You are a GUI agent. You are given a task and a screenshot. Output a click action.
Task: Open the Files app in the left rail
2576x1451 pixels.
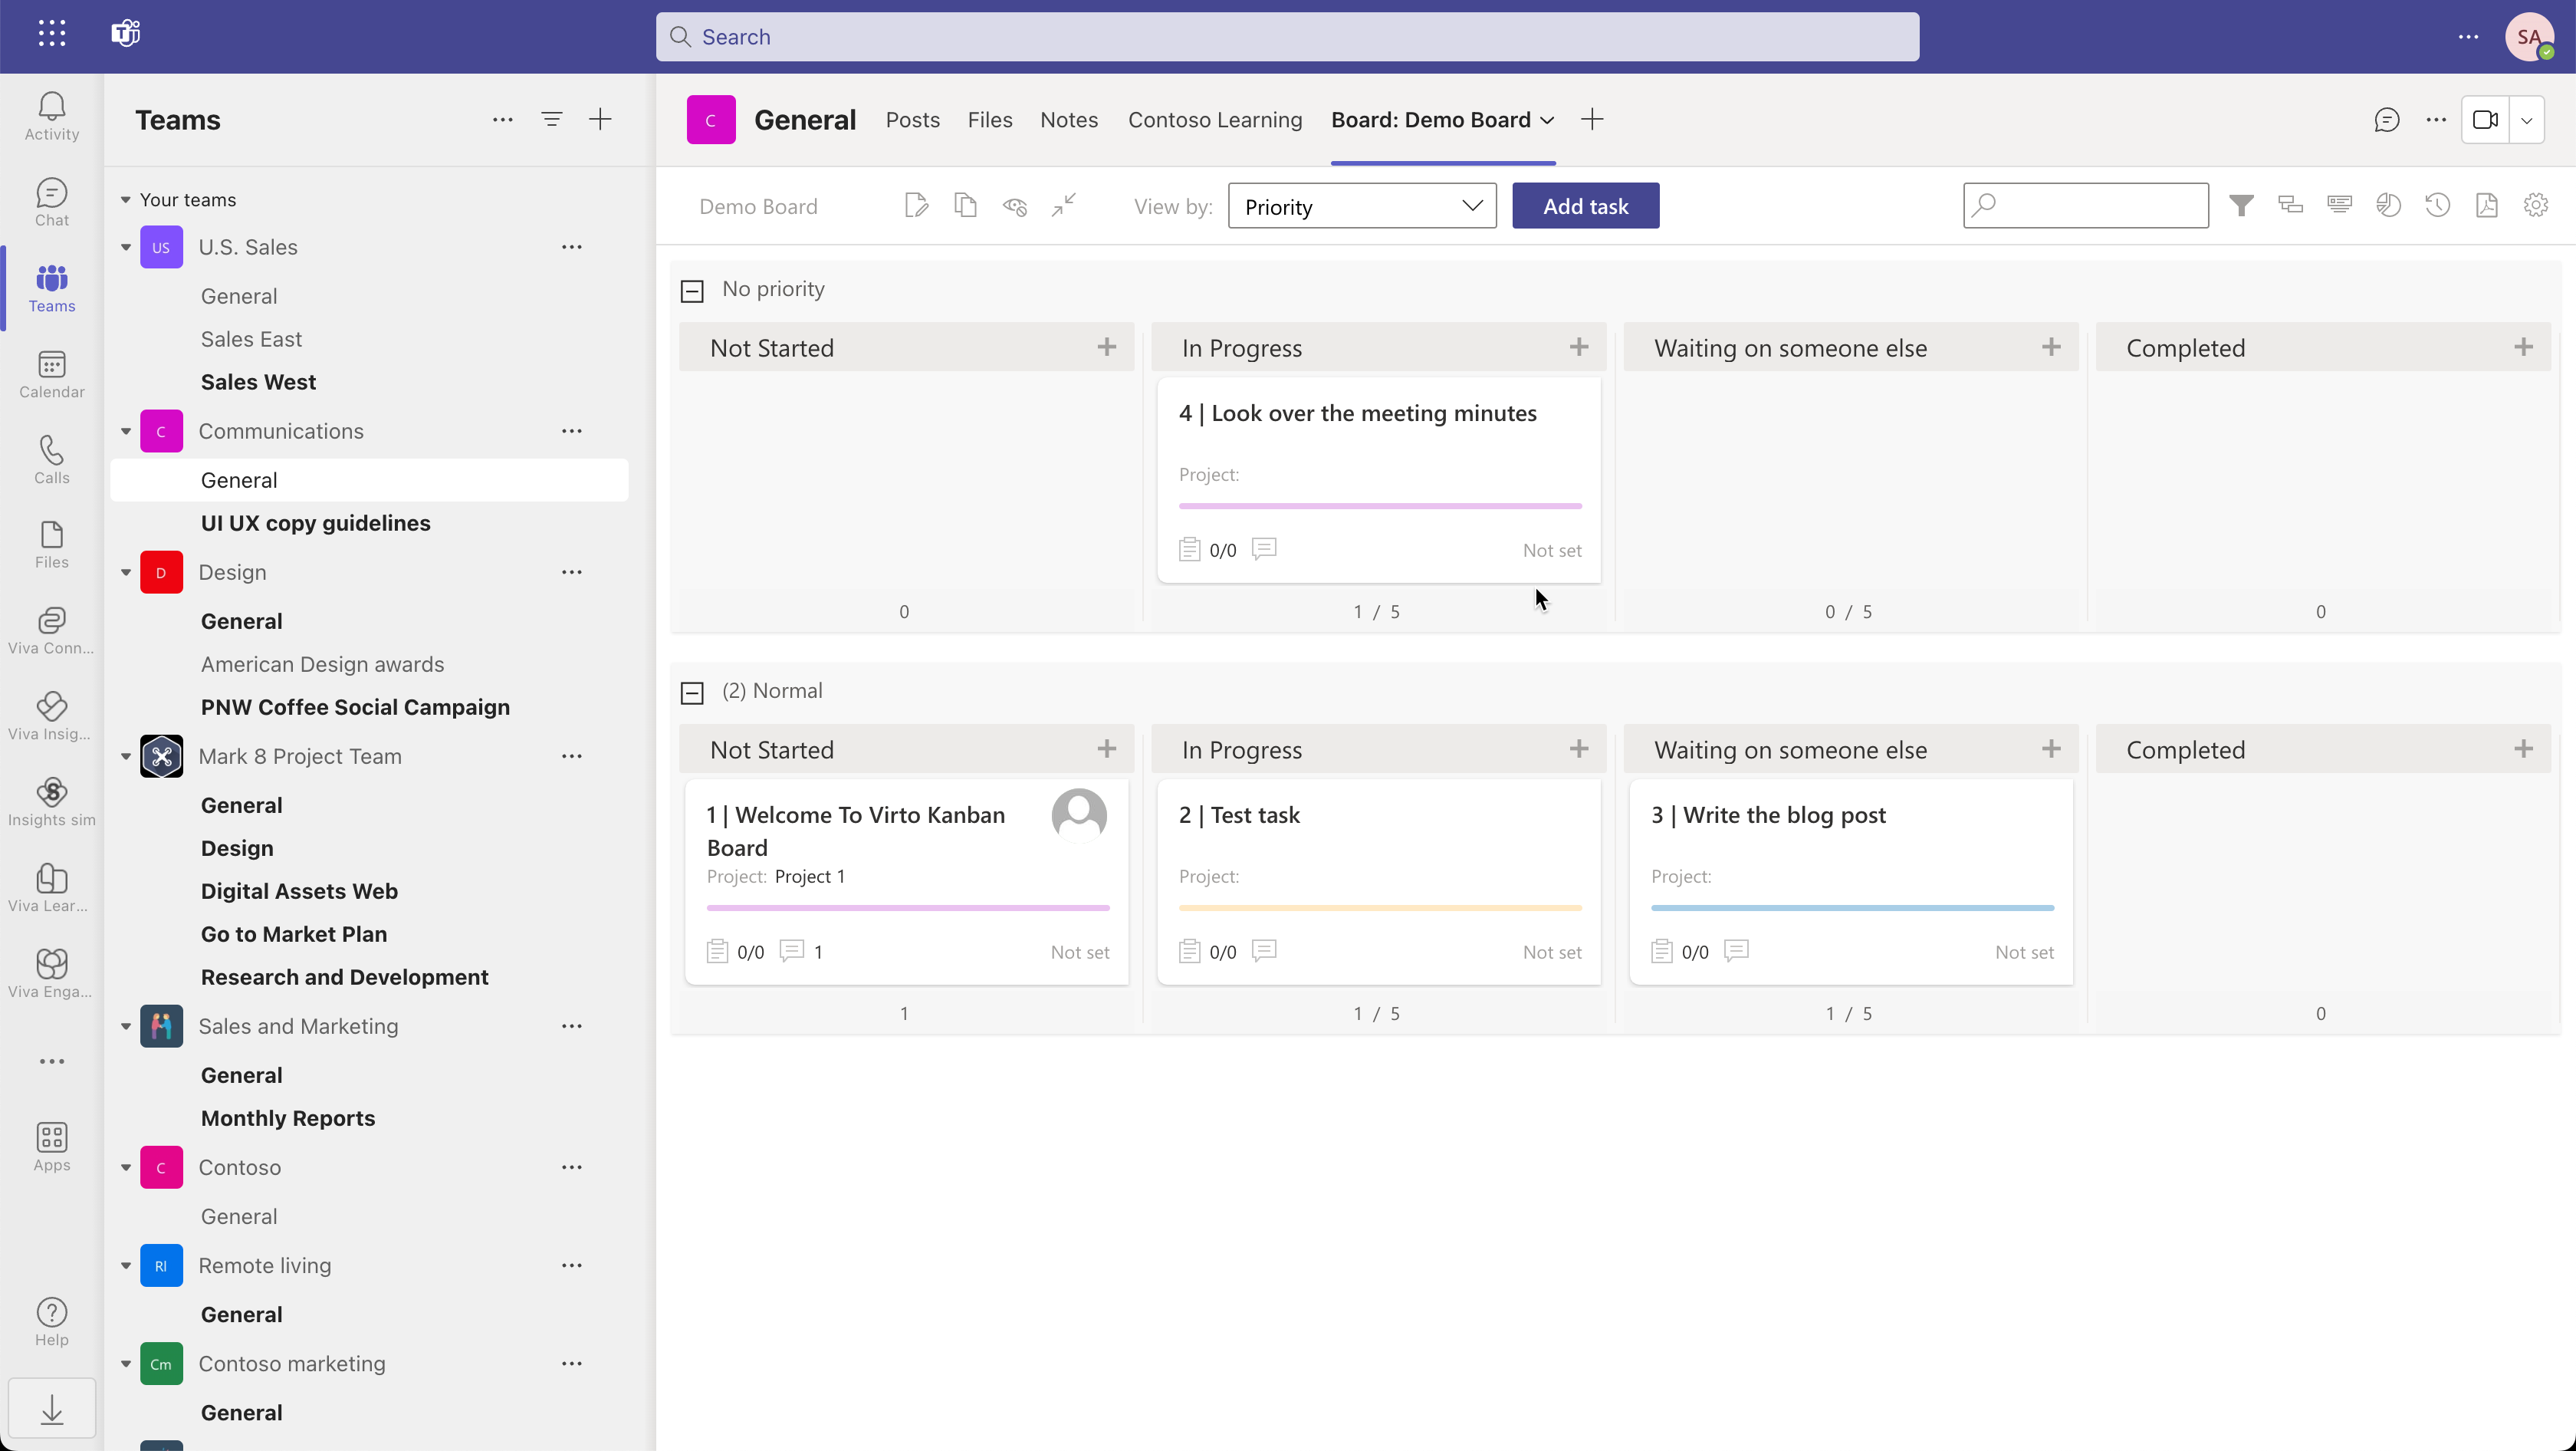point(51,545)
